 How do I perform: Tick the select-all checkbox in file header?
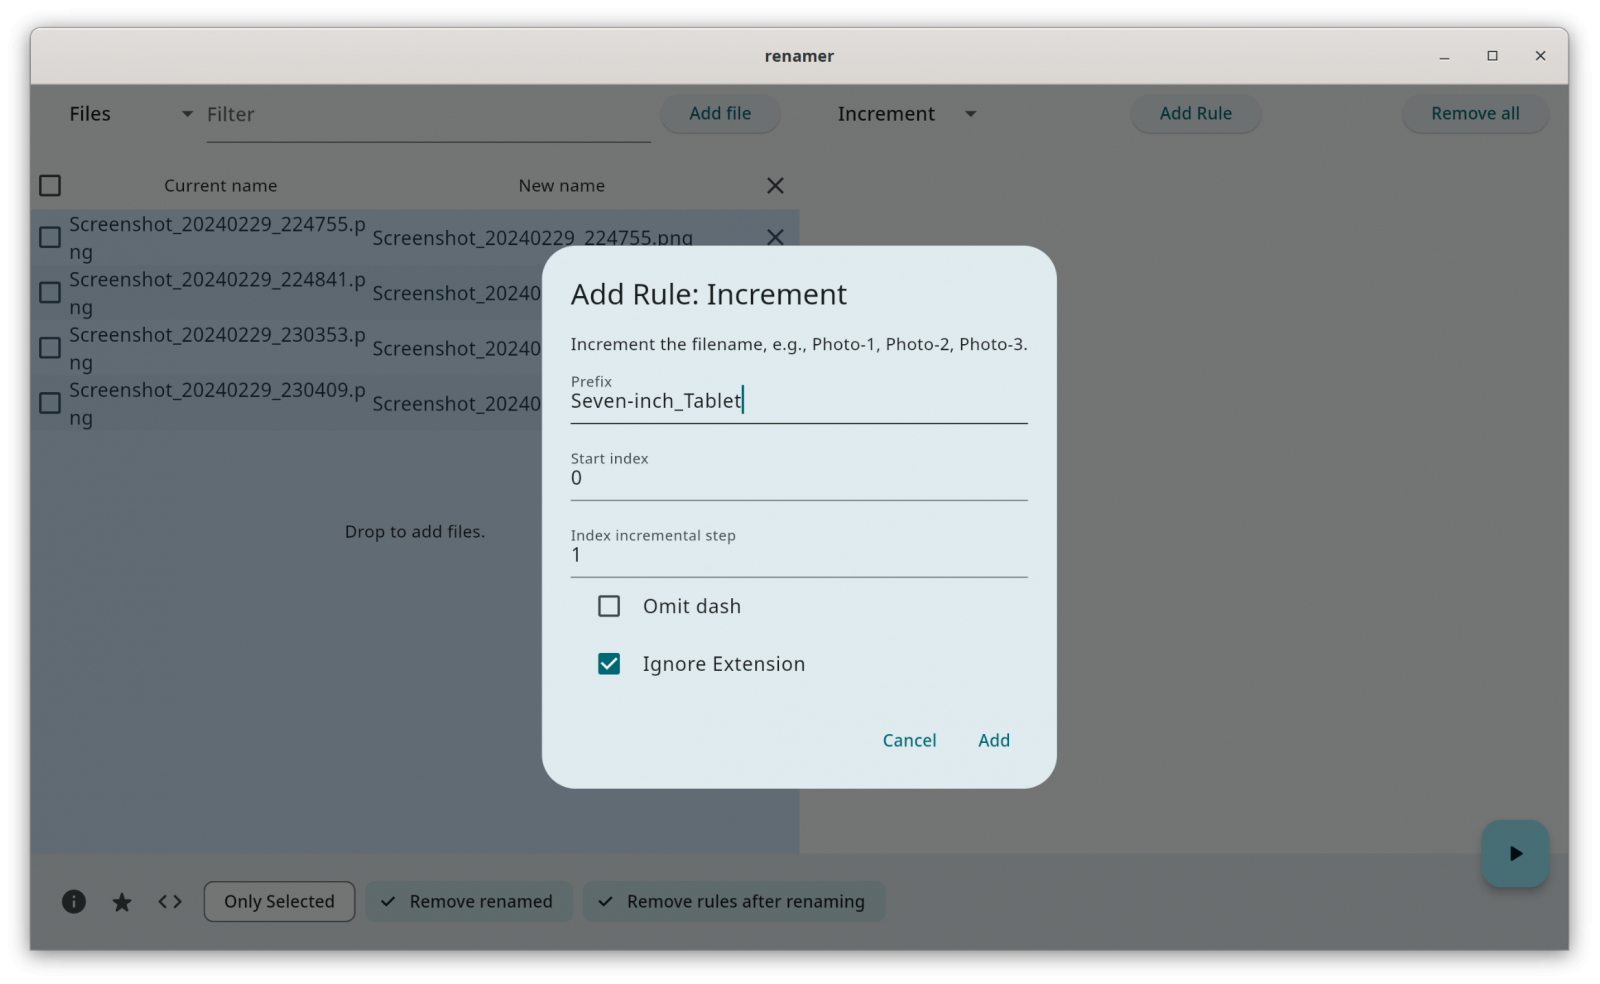click(x=50, y=186)
